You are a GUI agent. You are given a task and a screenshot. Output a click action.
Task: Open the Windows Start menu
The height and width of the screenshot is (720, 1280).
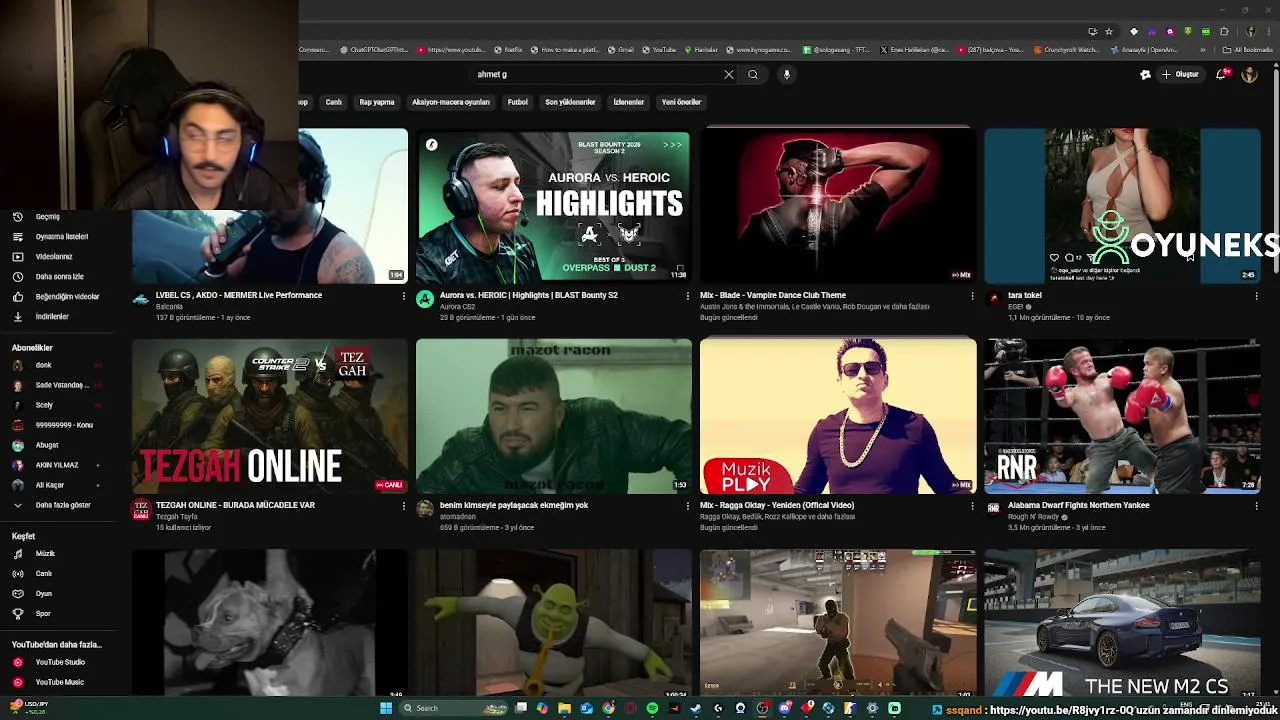coord(386,708)
